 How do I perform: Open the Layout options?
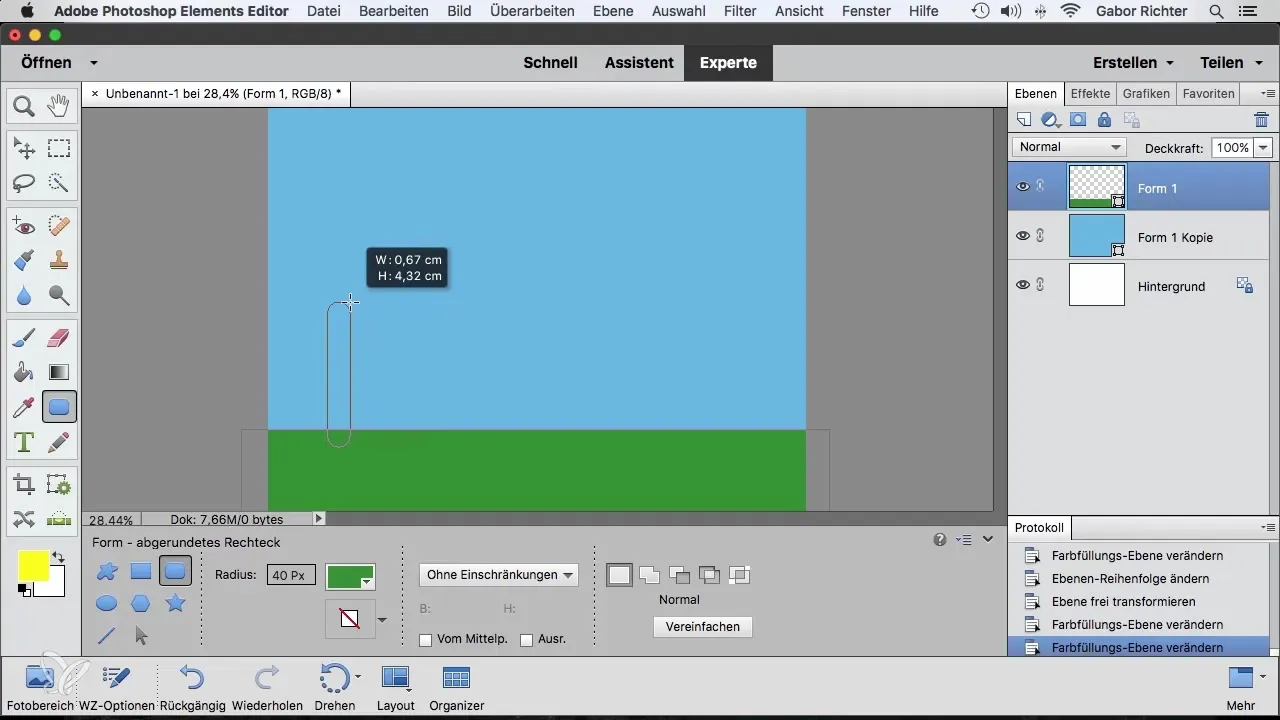point(396,687)
